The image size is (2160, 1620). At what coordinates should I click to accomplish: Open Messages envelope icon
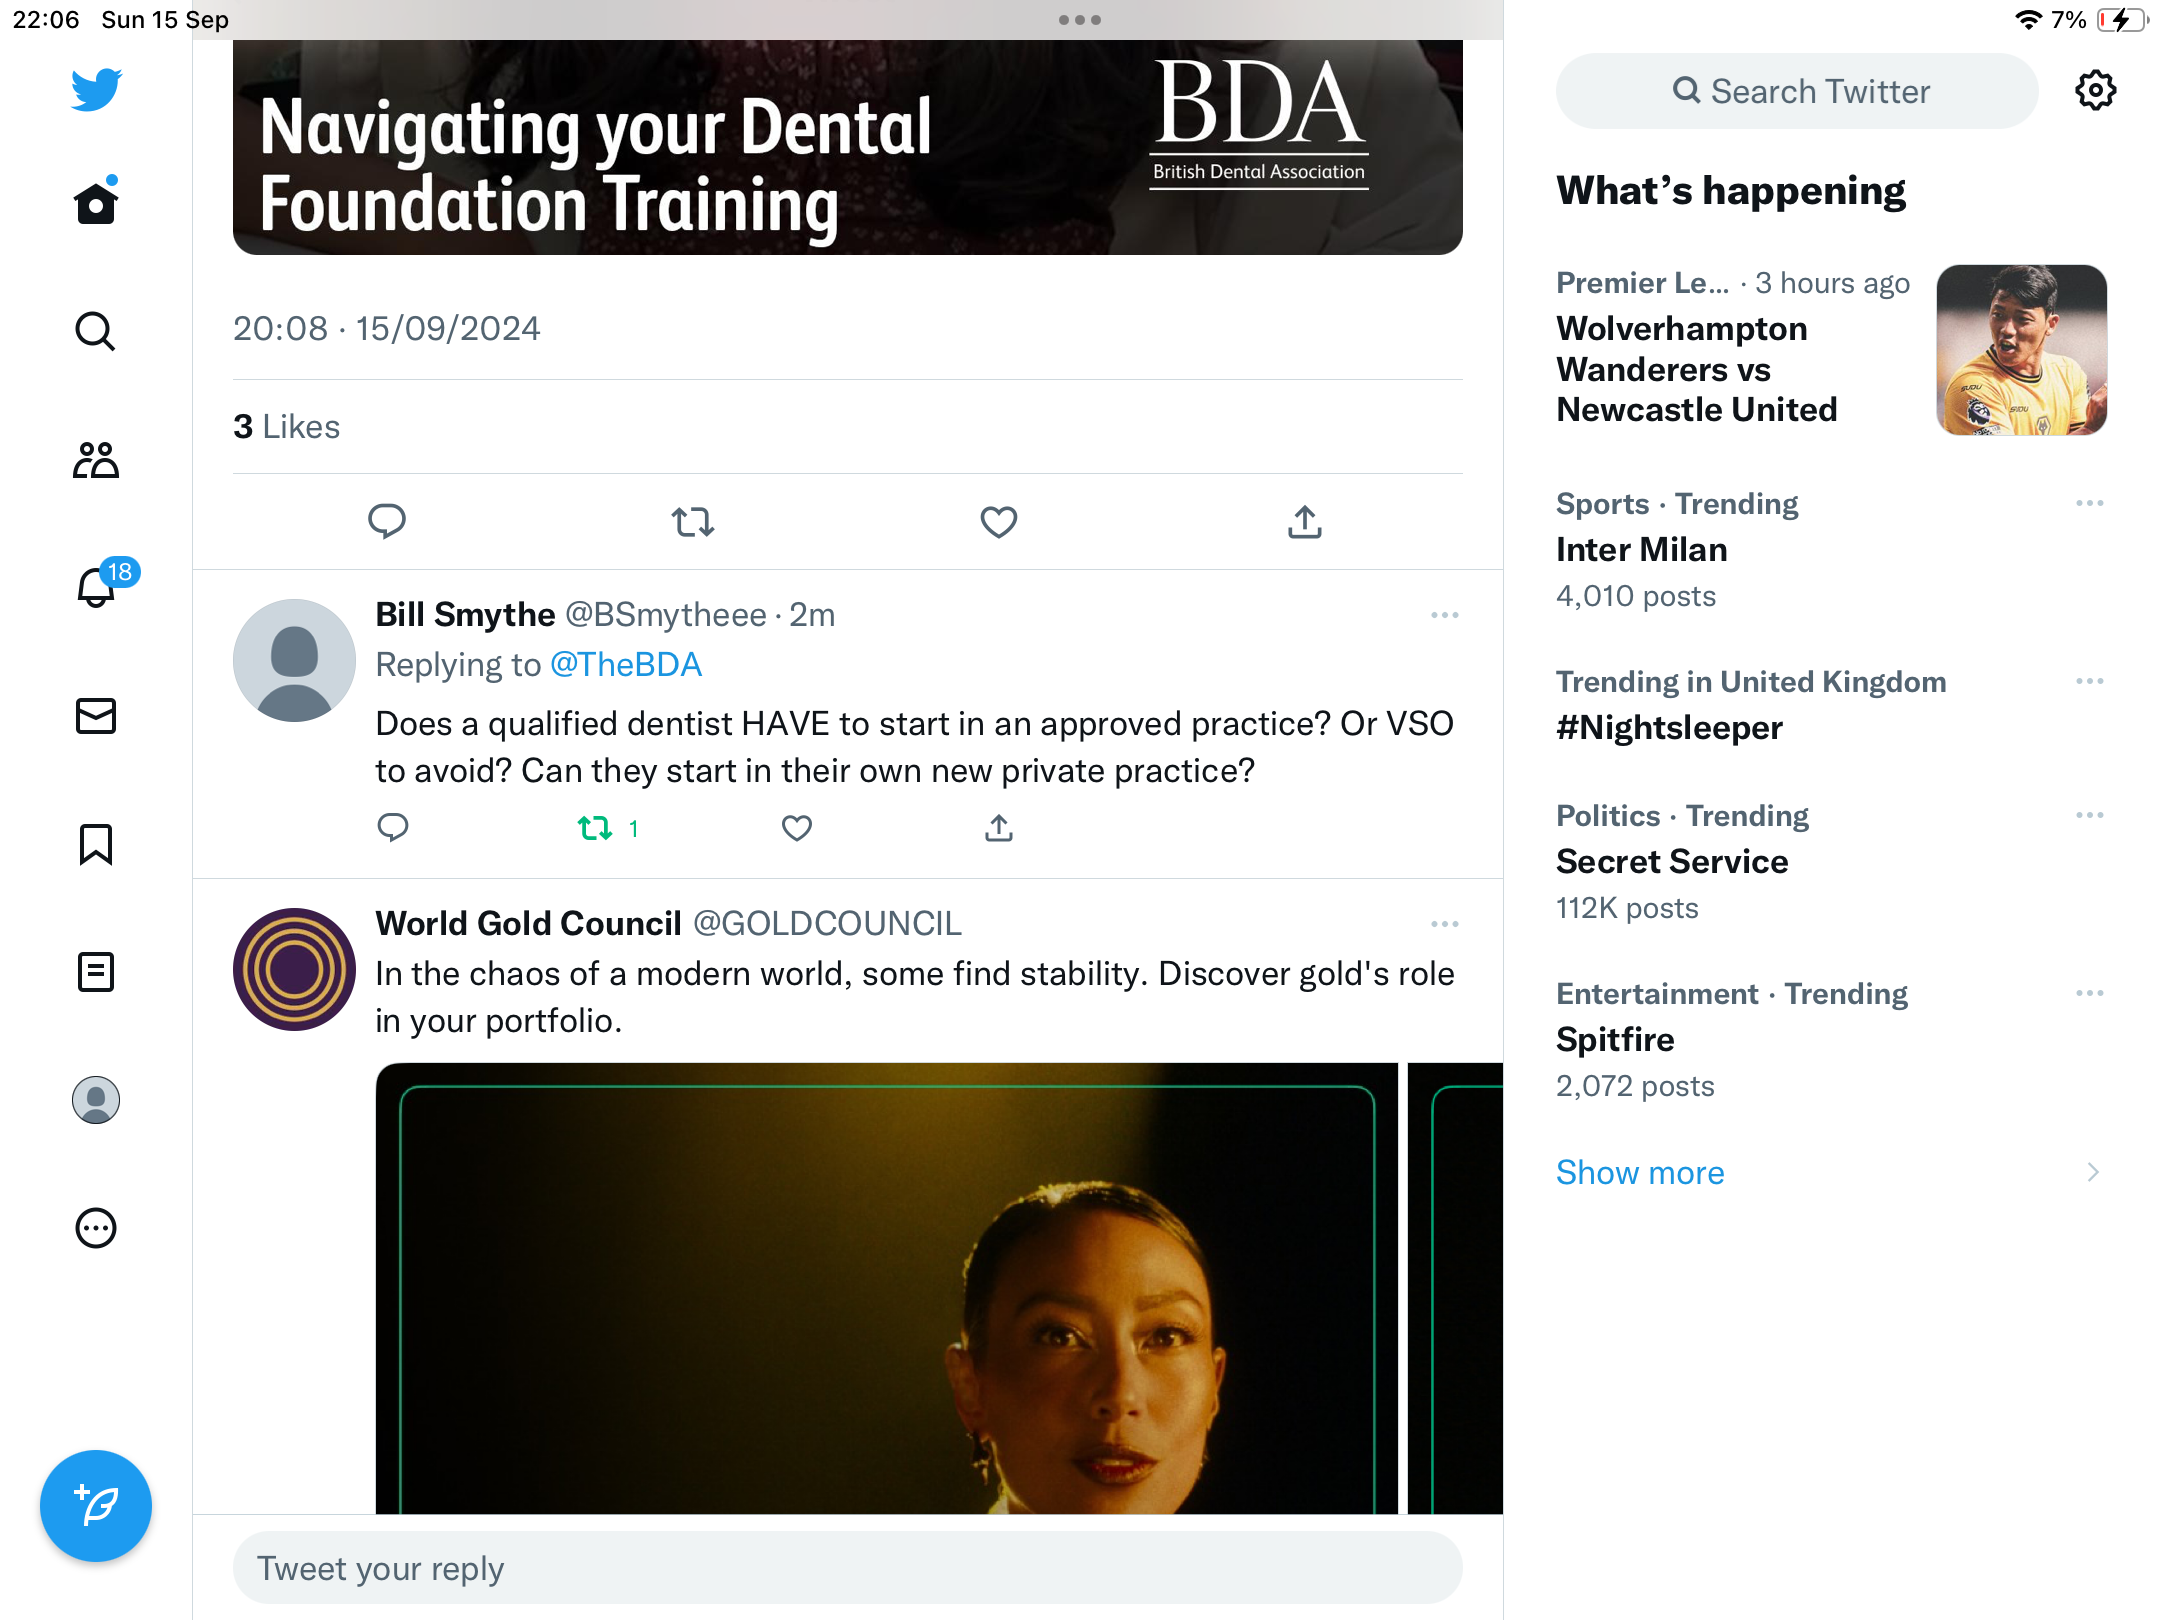96,716
